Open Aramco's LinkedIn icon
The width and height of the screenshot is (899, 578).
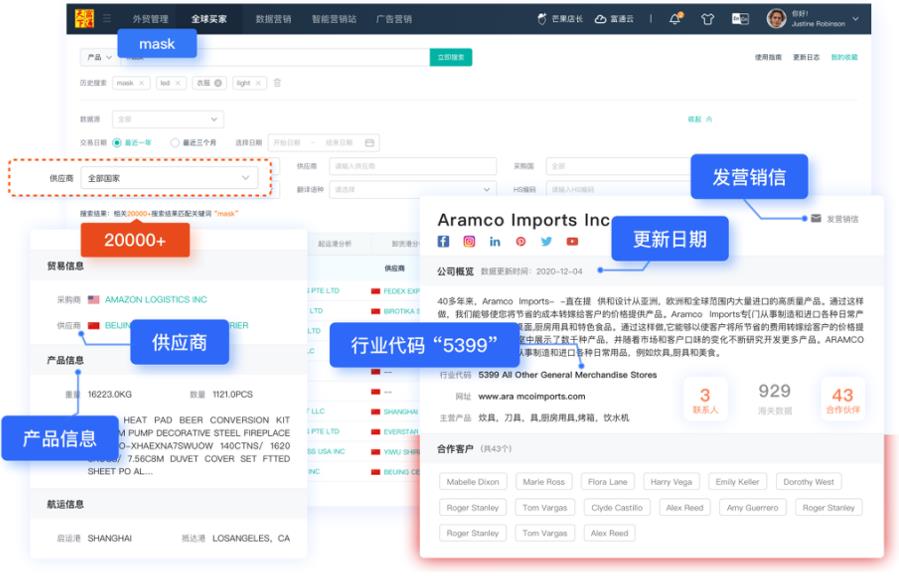pyautogui.click(x=495, y=241)
